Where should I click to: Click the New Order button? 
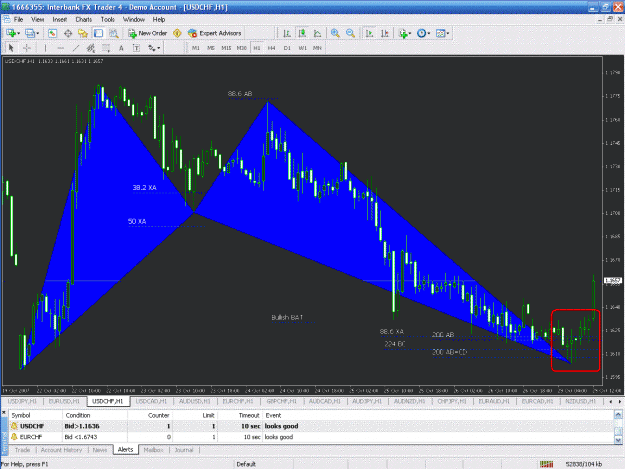(x=147, y=33)
